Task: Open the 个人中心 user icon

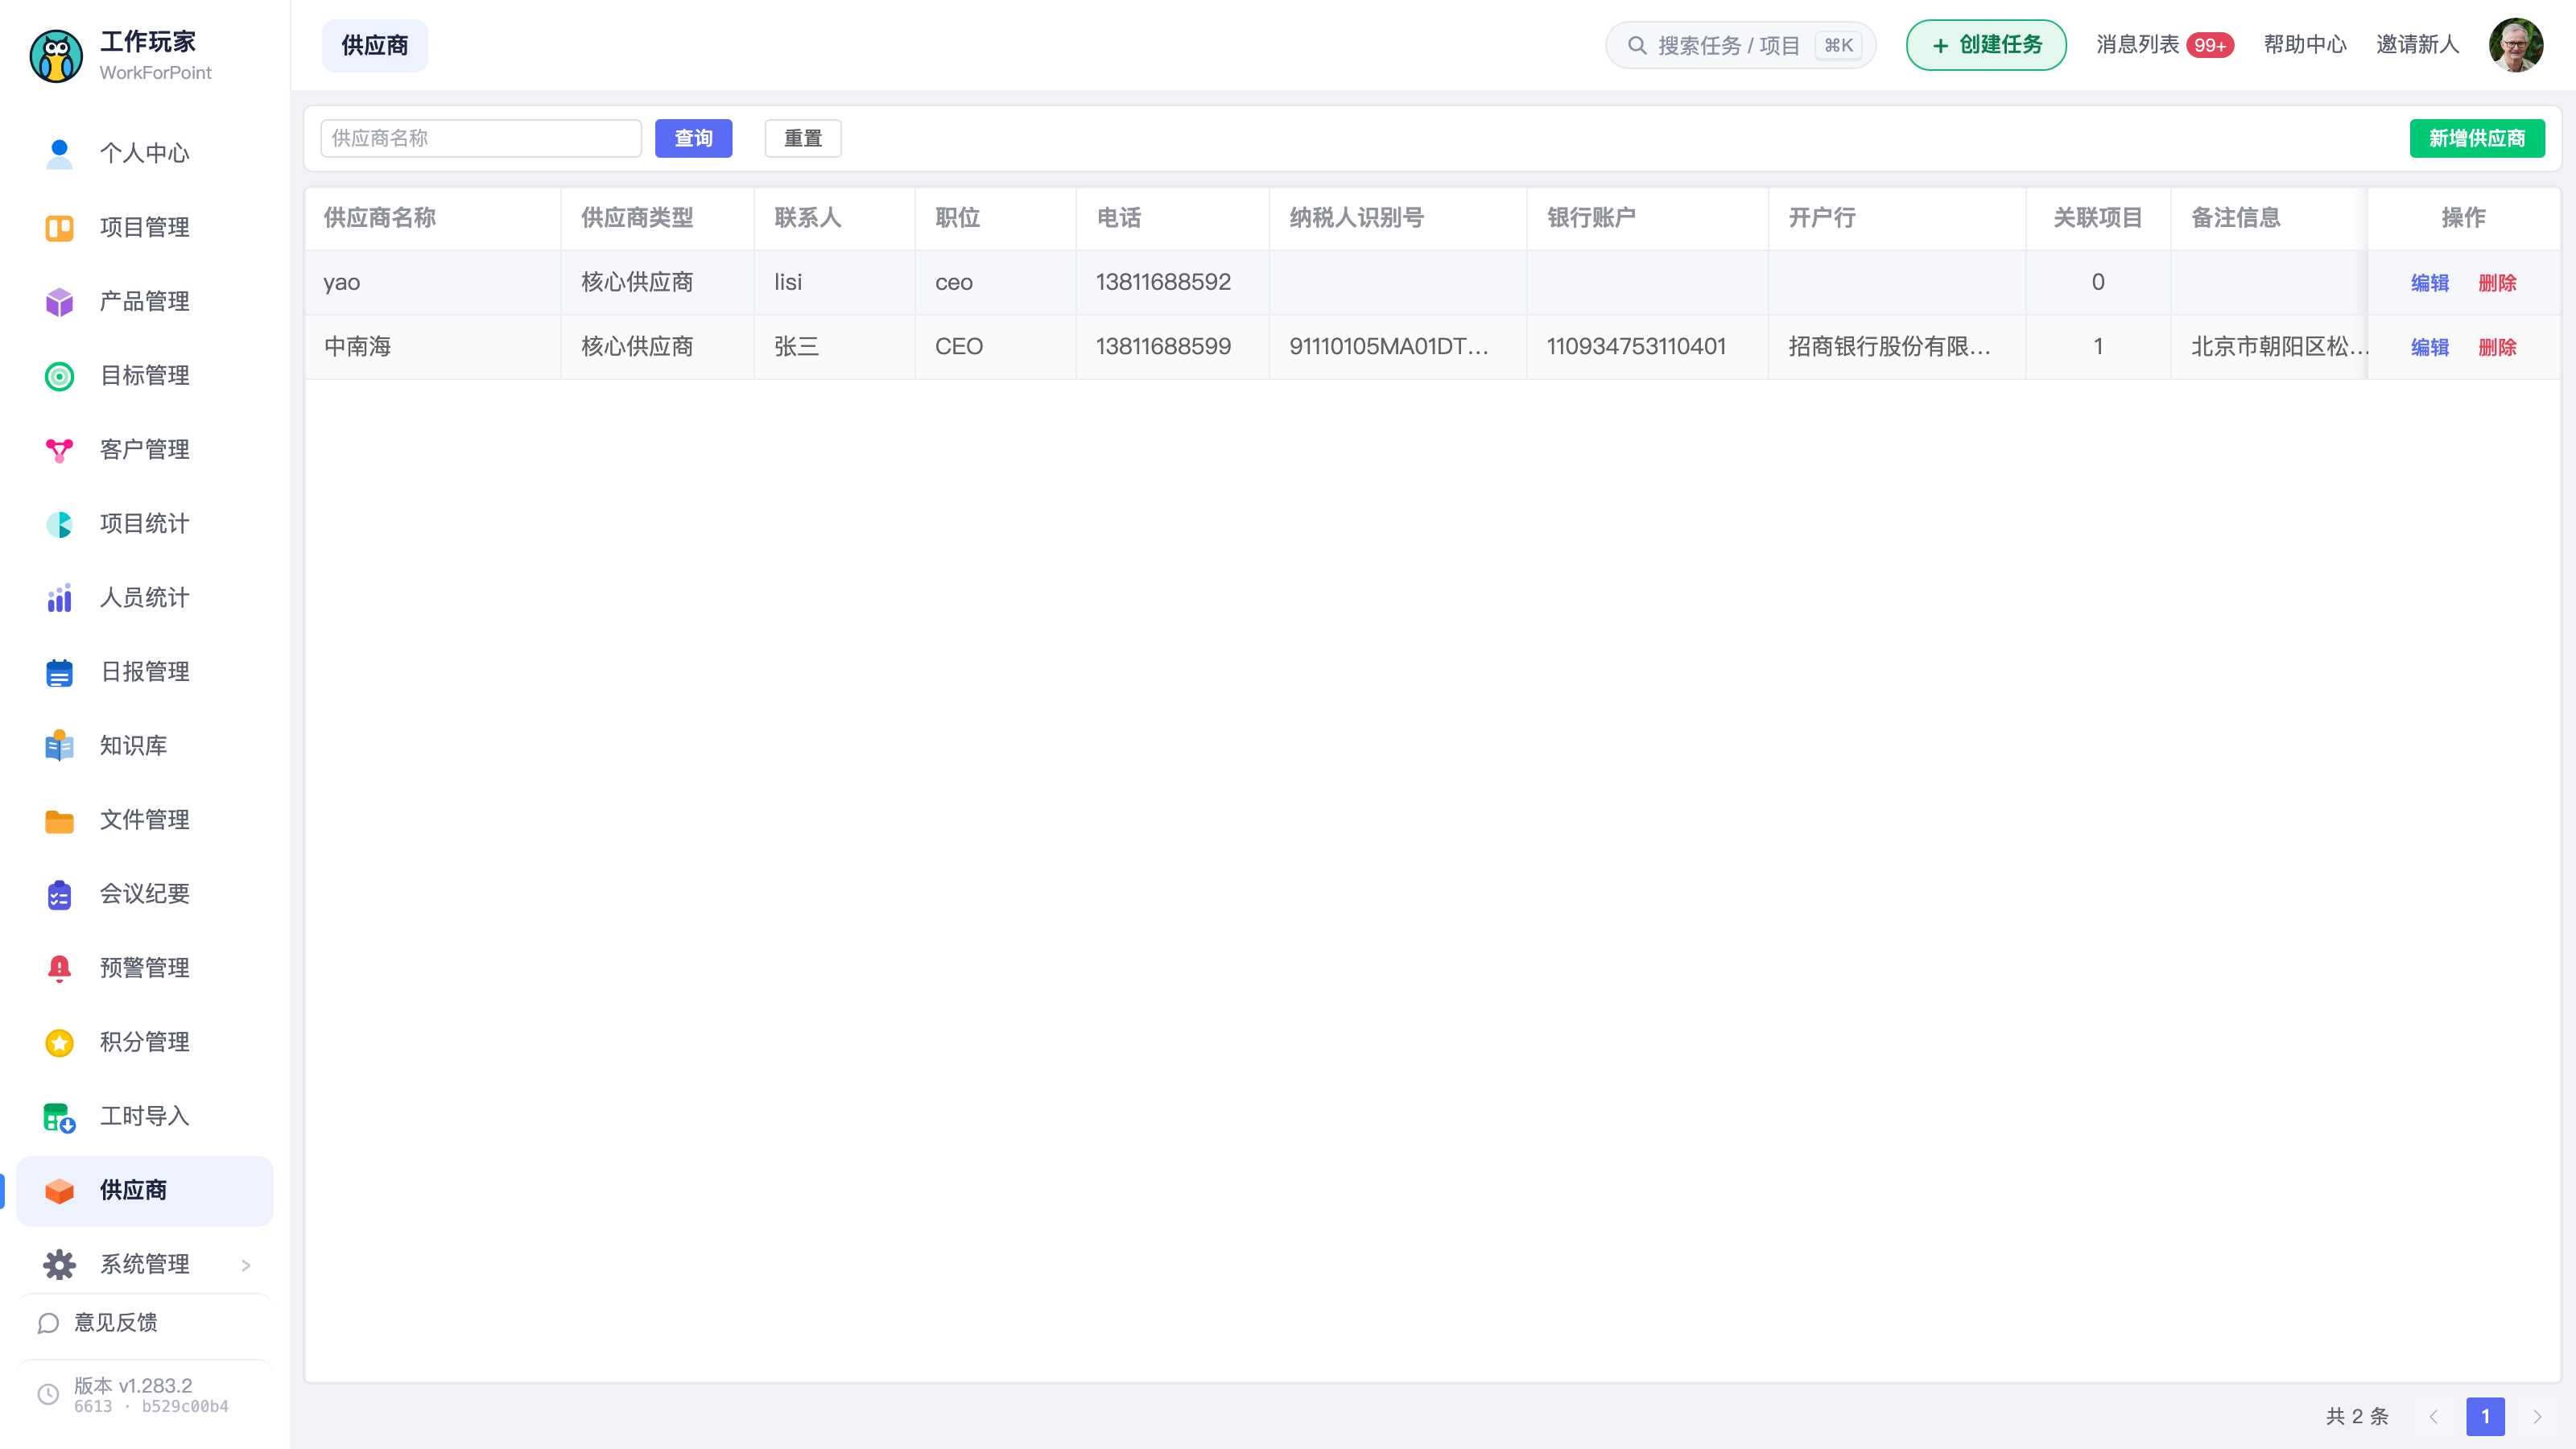Action: [x=59, y=153]
